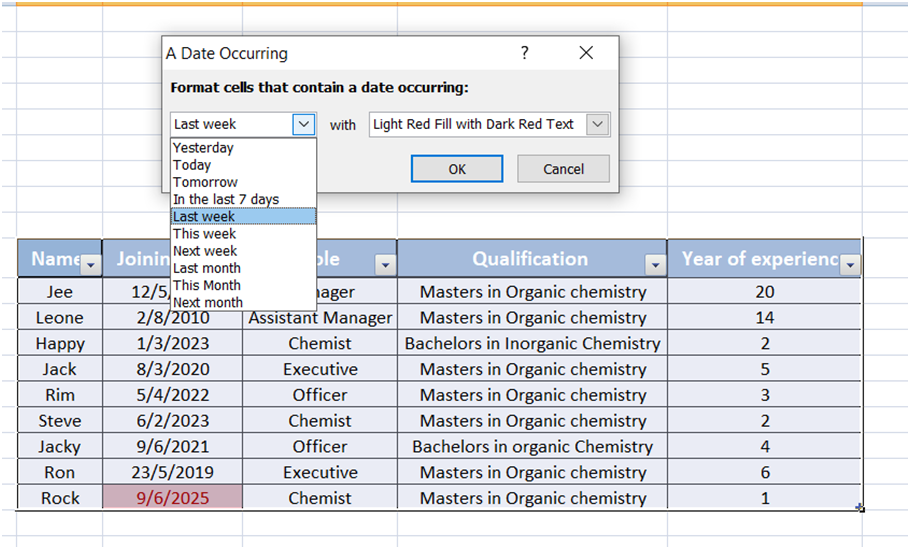Select the joining date 5/4/2022
Image resolution: width=910 pixels, height=549 pixels.
[172, 395]
